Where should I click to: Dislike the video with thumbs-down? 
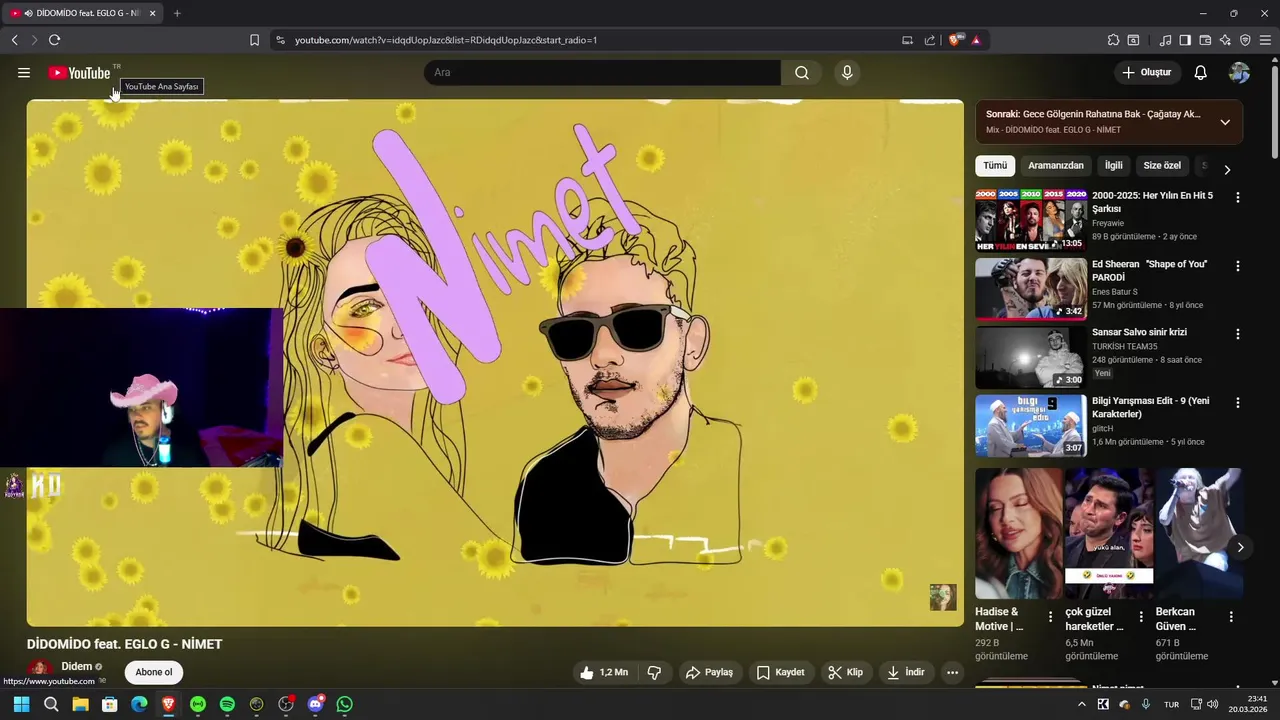(654, 673)
